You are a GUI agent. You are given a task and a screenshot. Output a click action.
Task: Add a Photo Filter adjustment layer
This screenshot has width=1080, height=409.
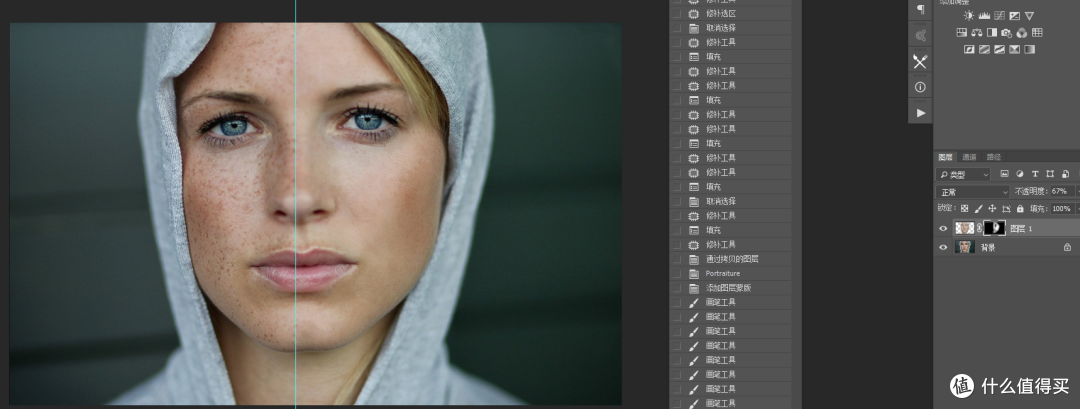click(1006, 32)
